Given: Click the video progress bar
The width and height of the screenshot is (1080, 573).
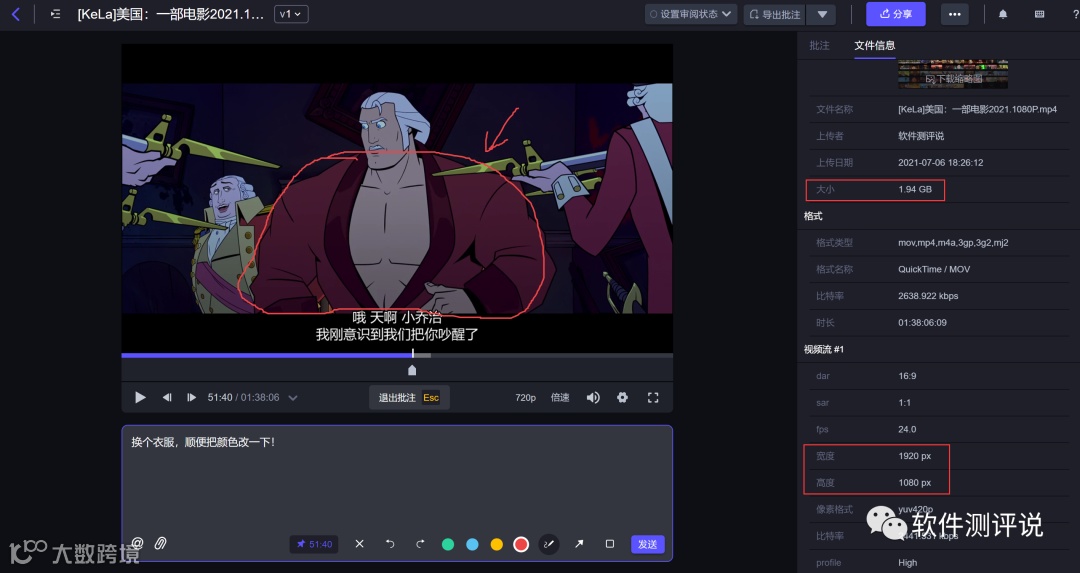Looking at the screenshot, I should coord(397,355).
